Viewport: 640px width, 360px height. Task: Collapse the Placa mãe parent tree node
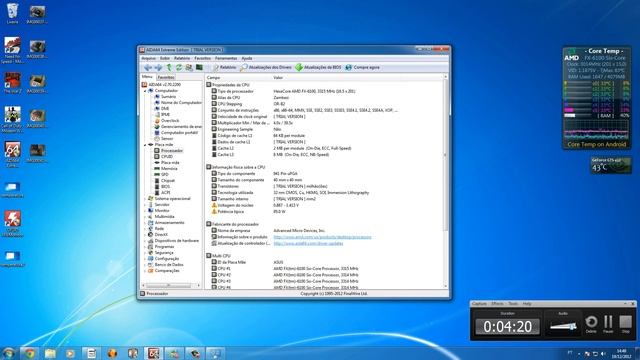point(145,144)
